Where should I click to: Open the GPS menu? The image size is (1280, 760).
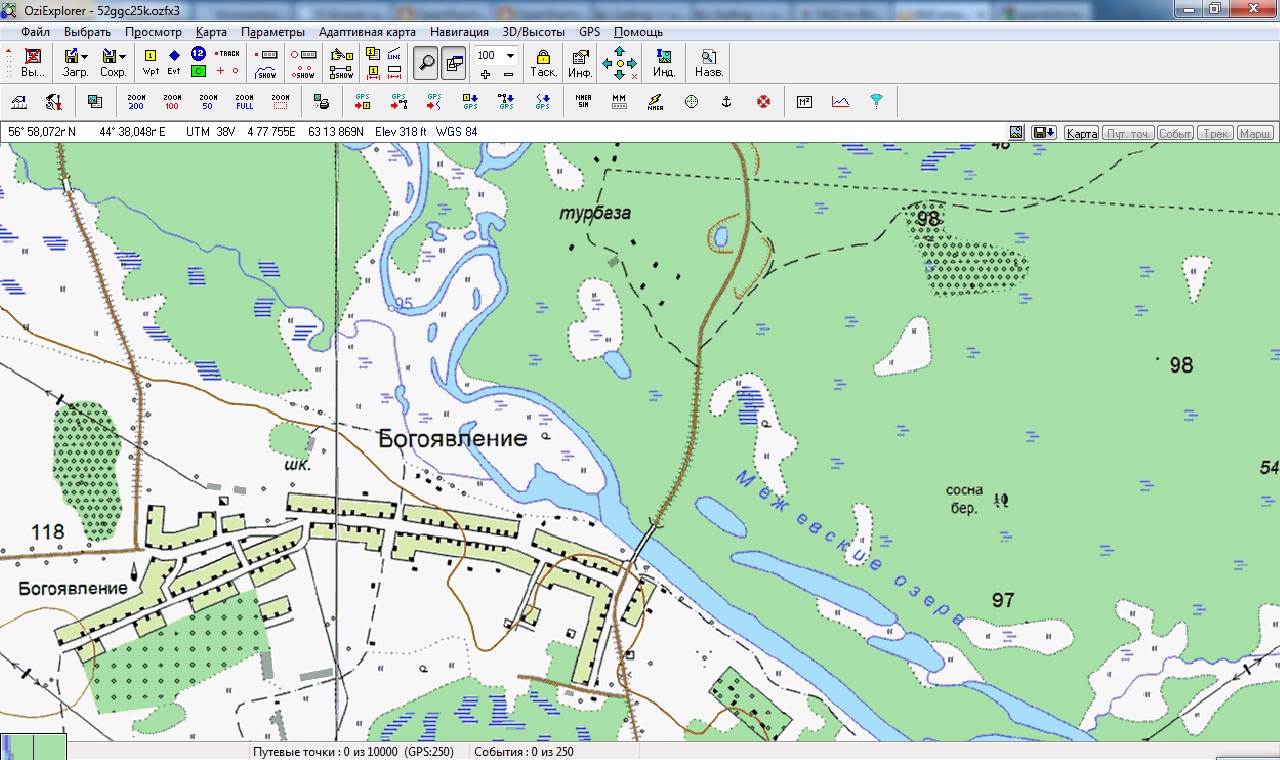coord(589,32)
